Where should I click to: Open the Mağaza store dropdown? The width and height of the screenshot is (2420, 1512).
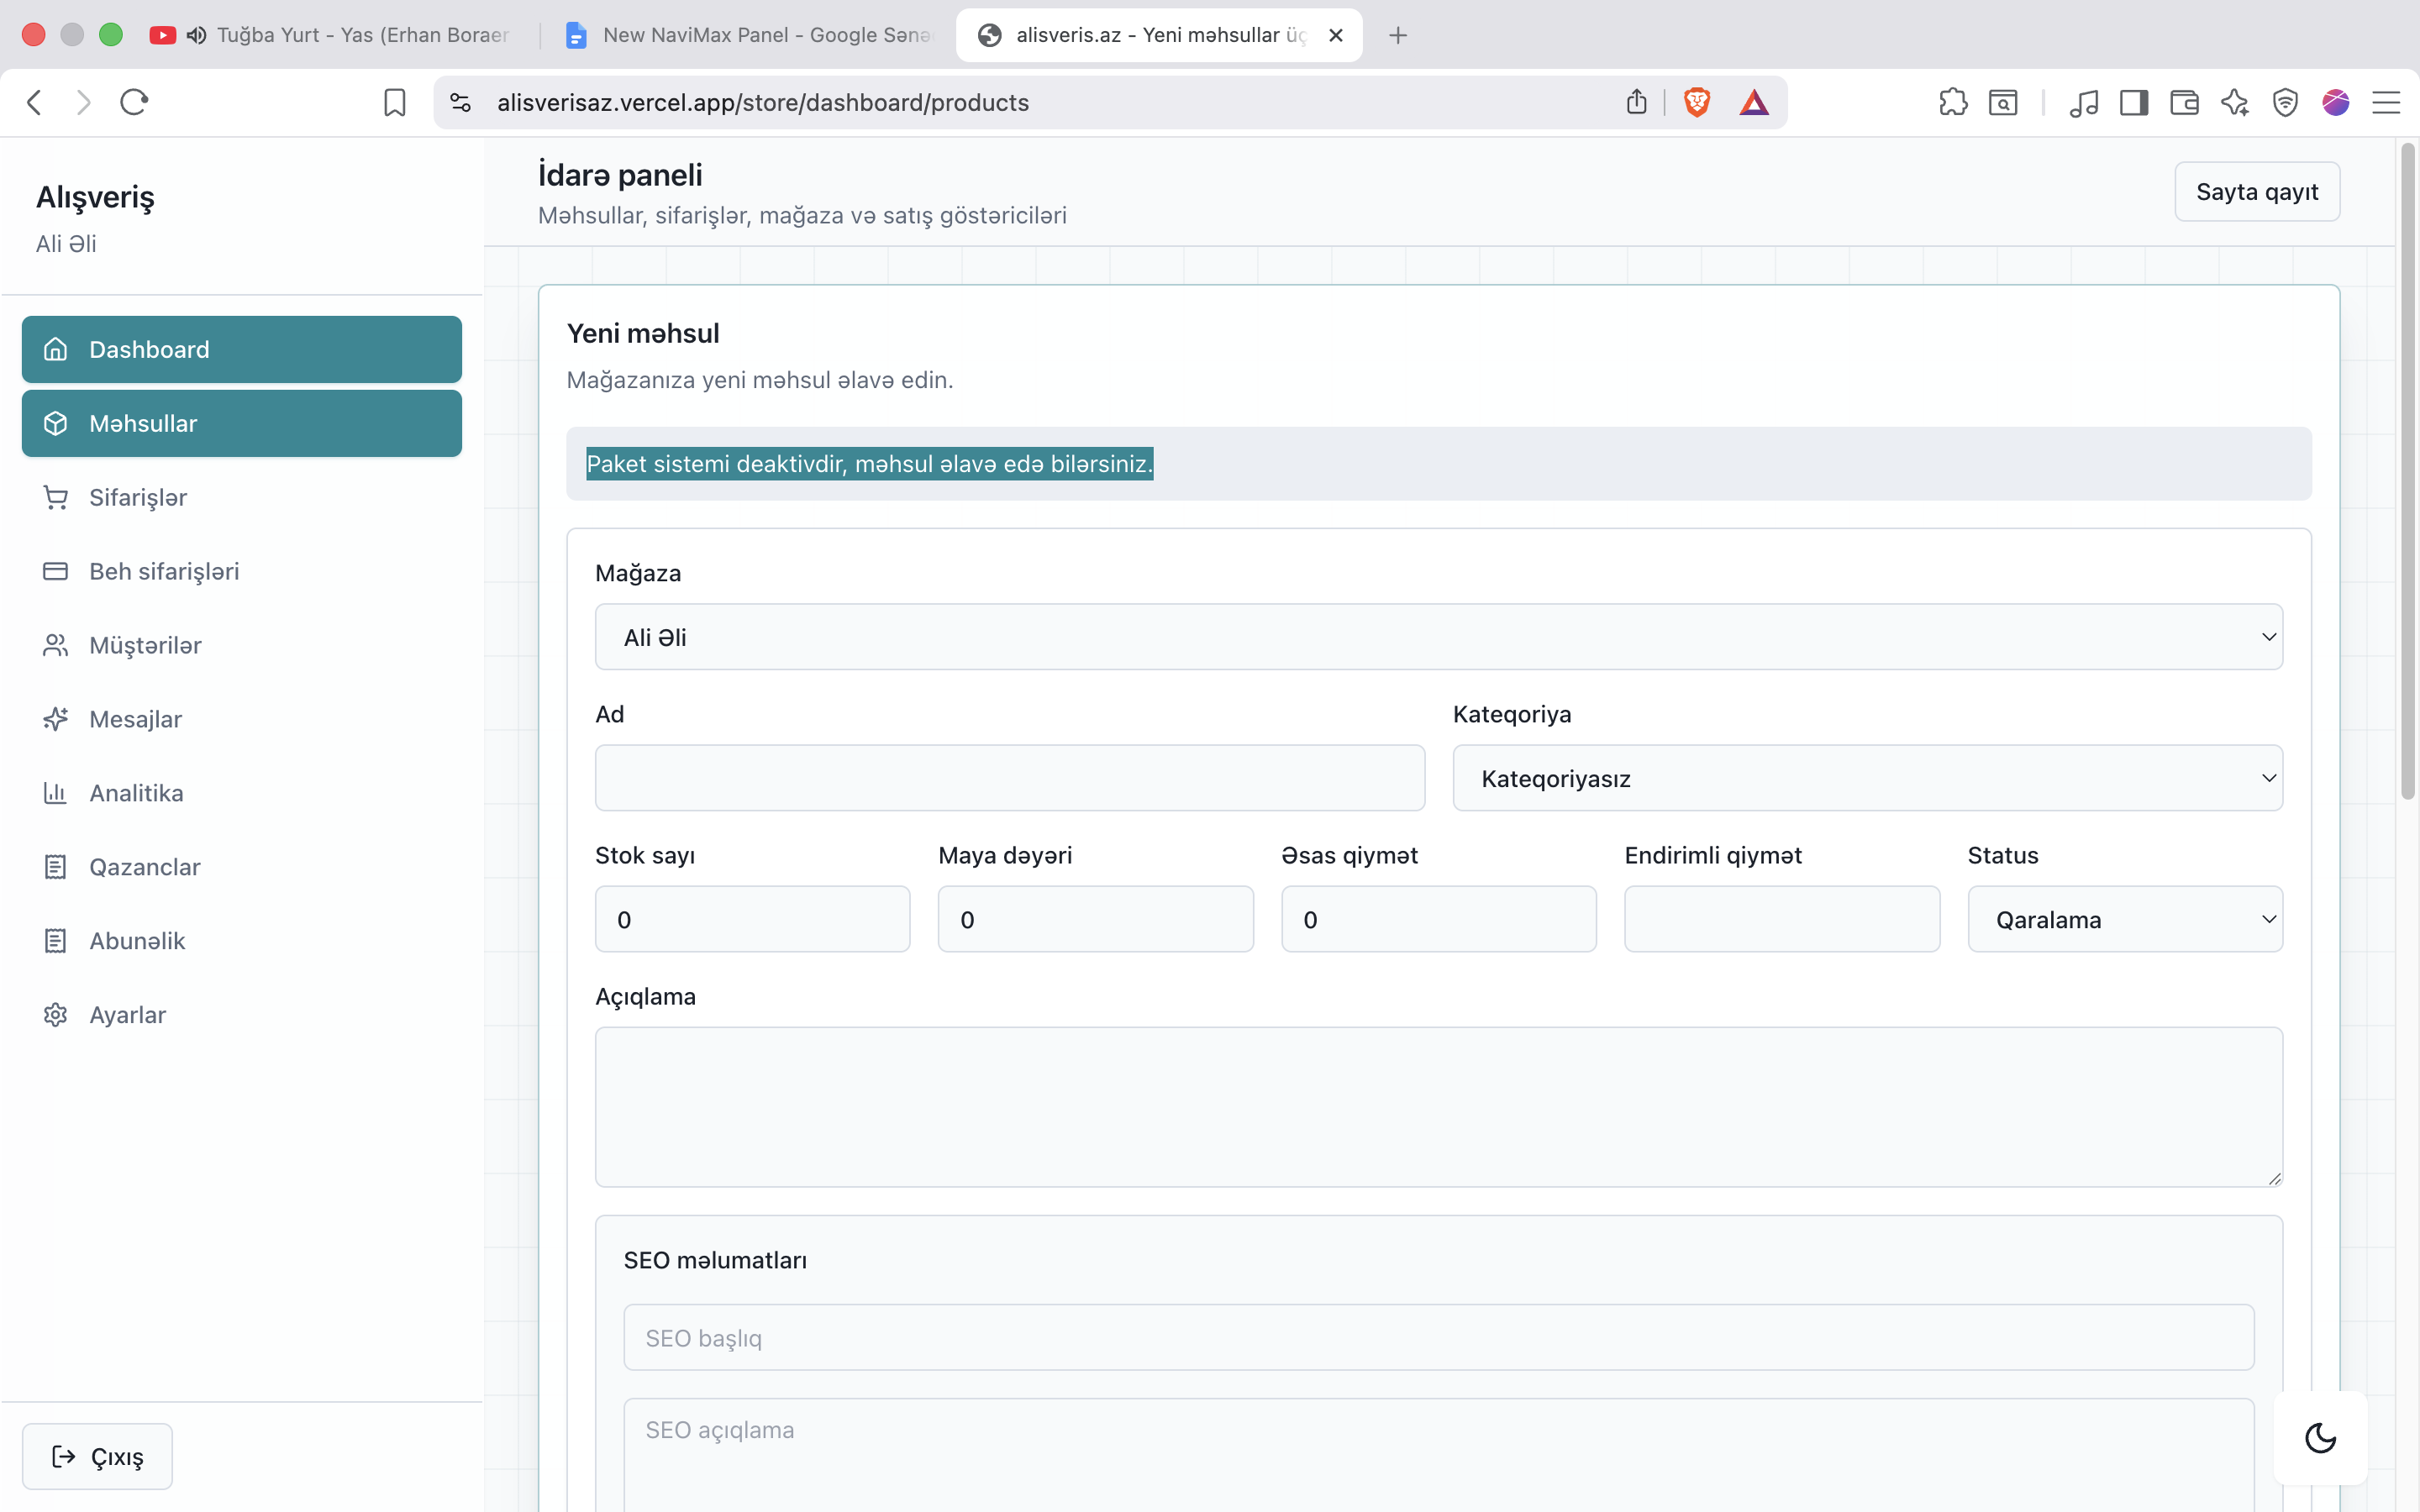click(1438, 637)
